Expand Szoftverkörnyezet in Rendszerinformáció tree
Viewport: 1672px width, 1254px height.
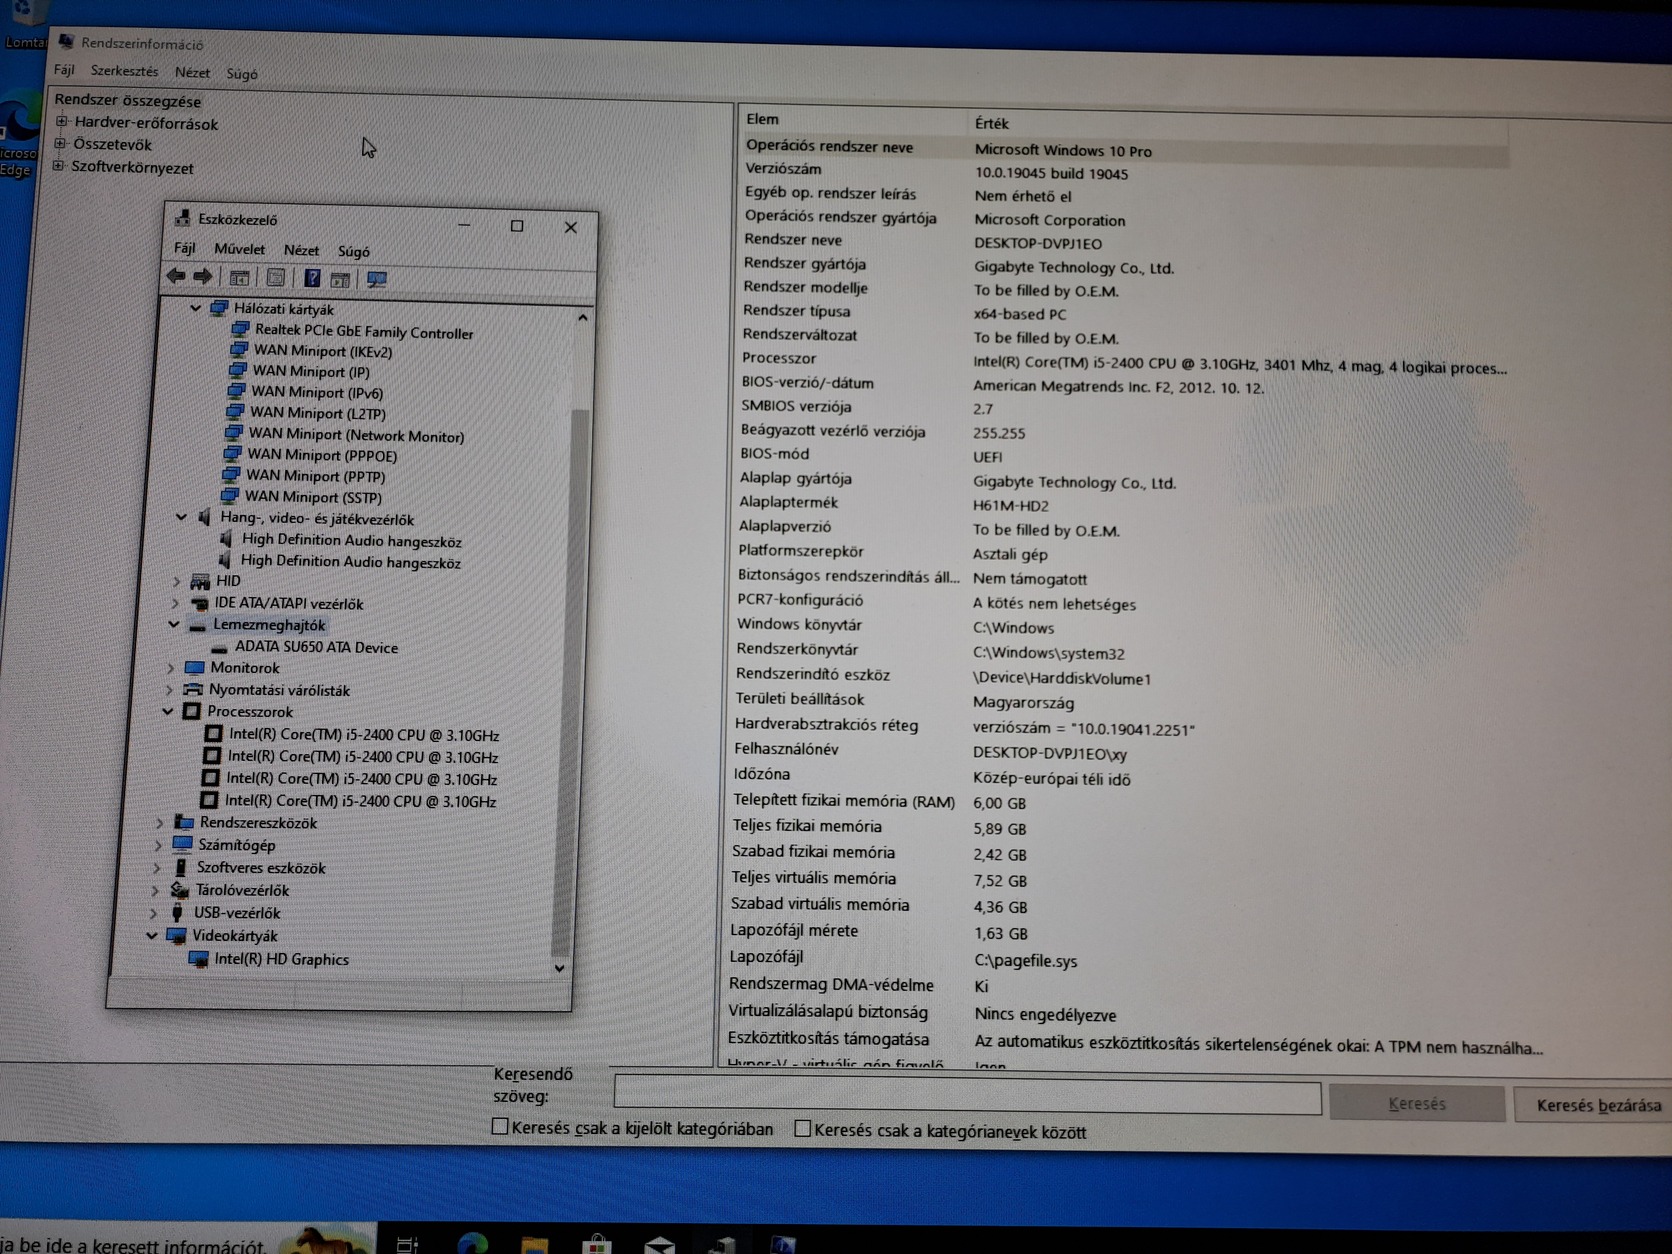coord(58,166)
